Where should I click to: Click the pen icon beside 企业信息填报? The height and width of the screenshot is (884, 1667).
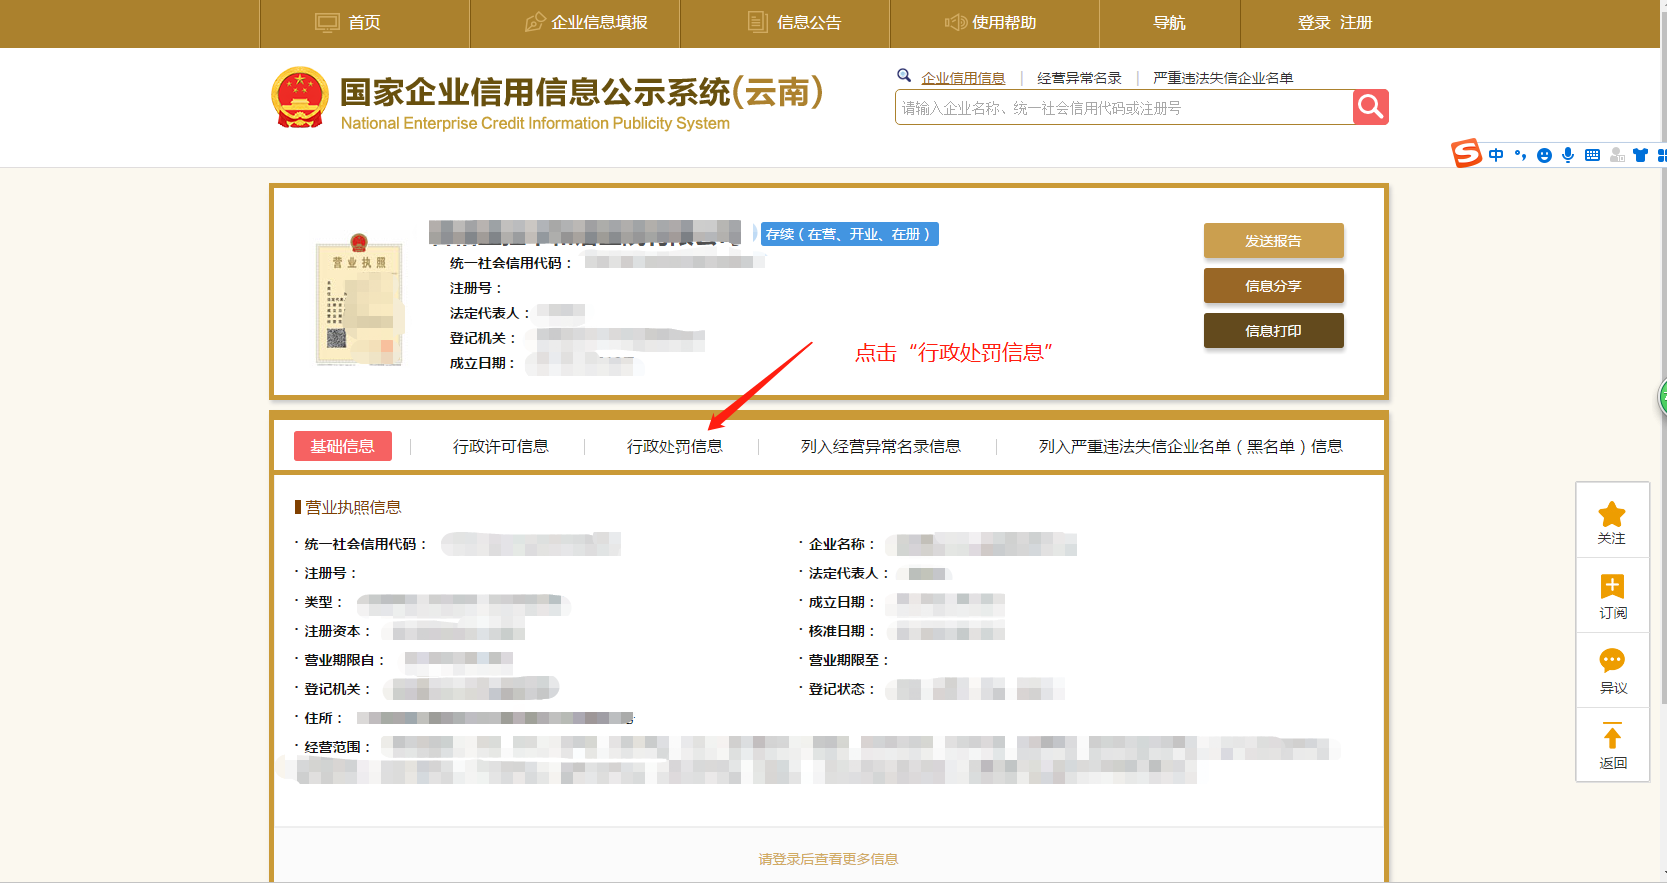pyautogui.click(x=535, y=22)
